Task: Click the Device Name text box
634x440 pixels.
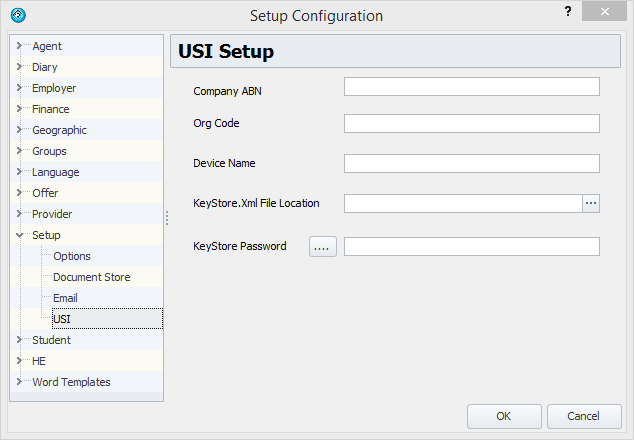Action: [x=471, y=163]
